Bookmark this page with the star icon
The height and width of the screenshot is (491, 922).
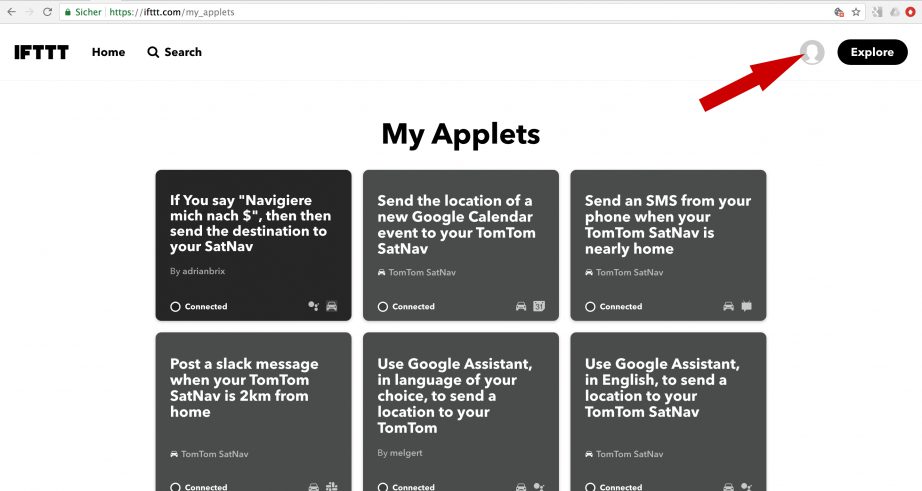pyautogui.click(x=855, y=12)
